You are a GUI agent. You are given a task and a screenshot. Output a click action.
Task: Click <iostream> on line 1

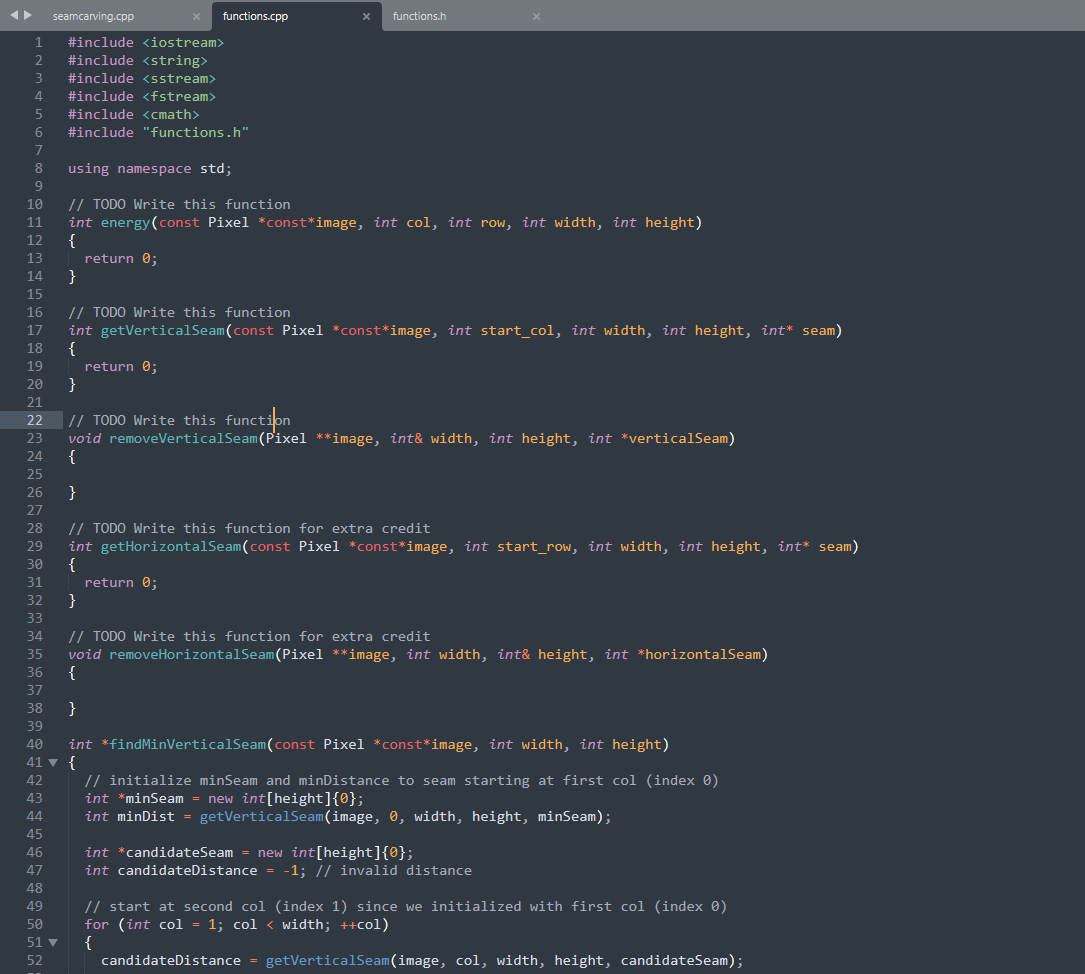[x=183, y=42]
